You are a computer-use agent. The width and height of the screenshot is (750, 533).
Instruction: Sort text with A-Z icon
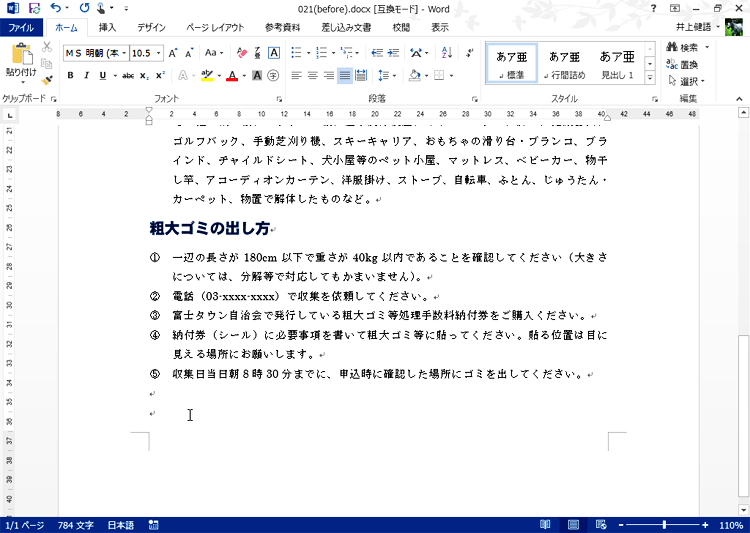(x=447, y=53)
